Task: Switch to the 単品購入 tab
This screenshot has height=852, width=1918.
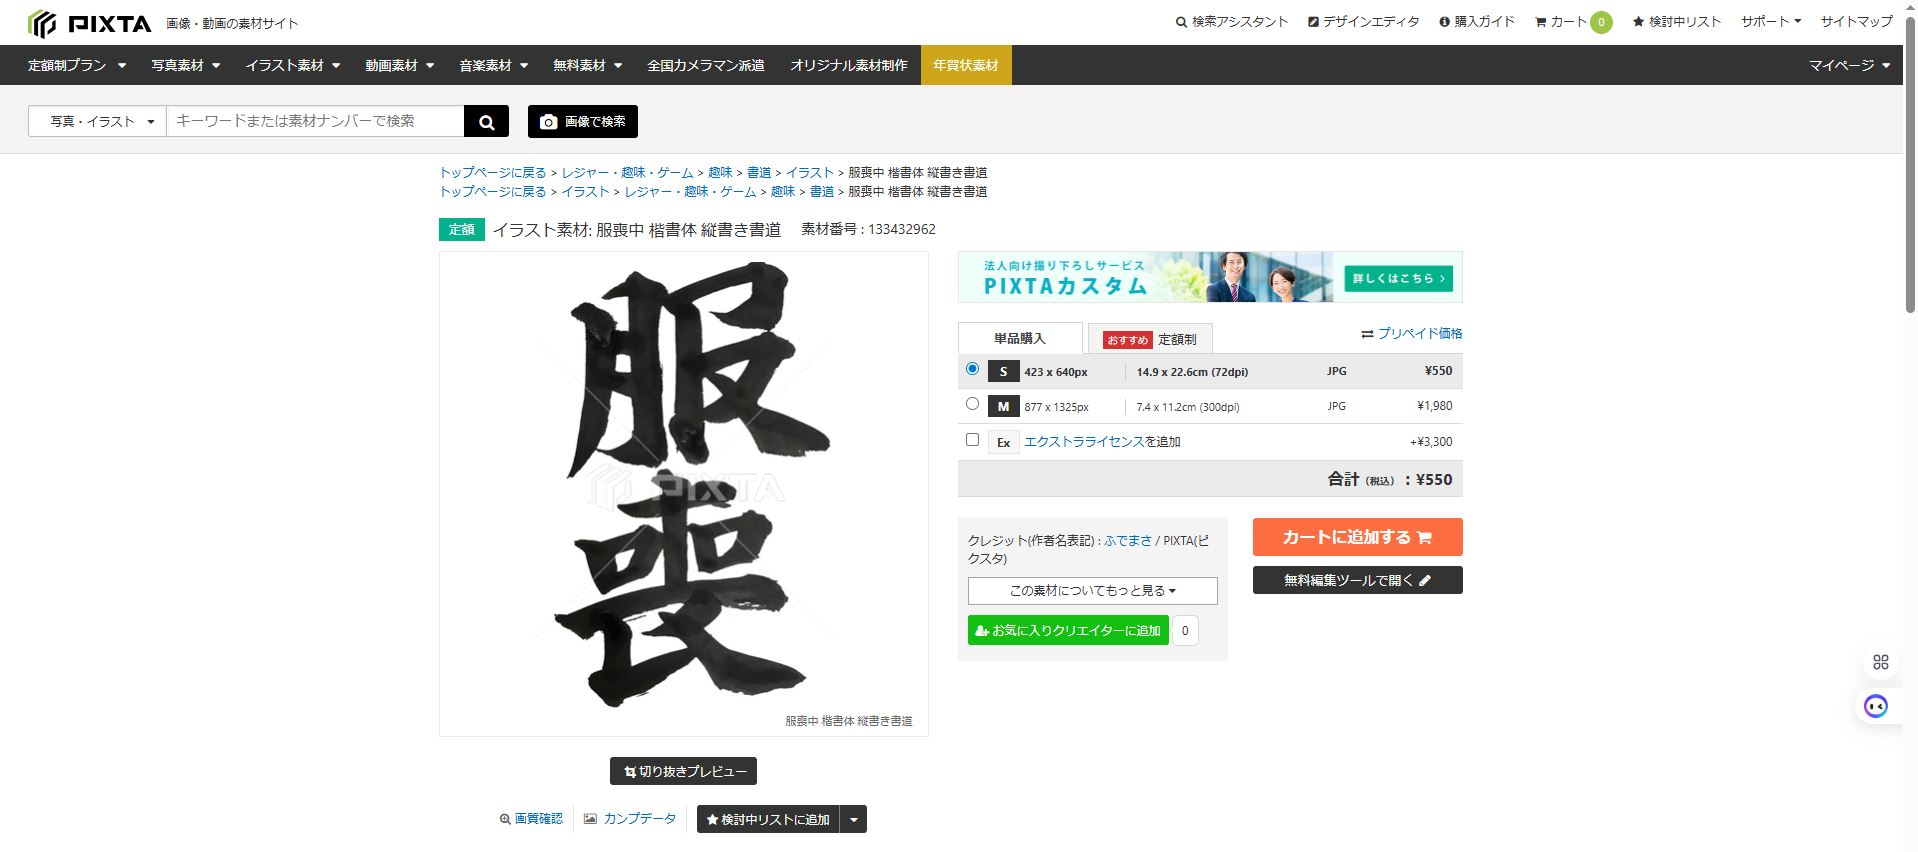Action: pos(1019,338)
